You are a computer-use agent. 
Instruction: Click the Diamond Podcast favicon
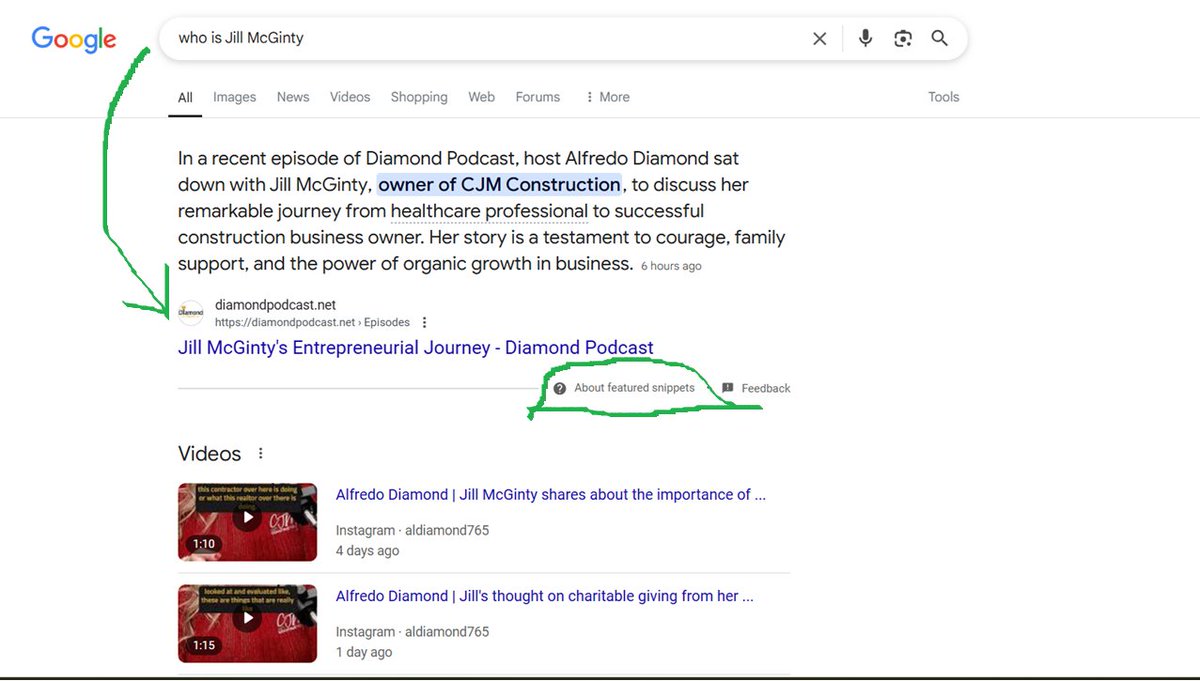(191, 313)
